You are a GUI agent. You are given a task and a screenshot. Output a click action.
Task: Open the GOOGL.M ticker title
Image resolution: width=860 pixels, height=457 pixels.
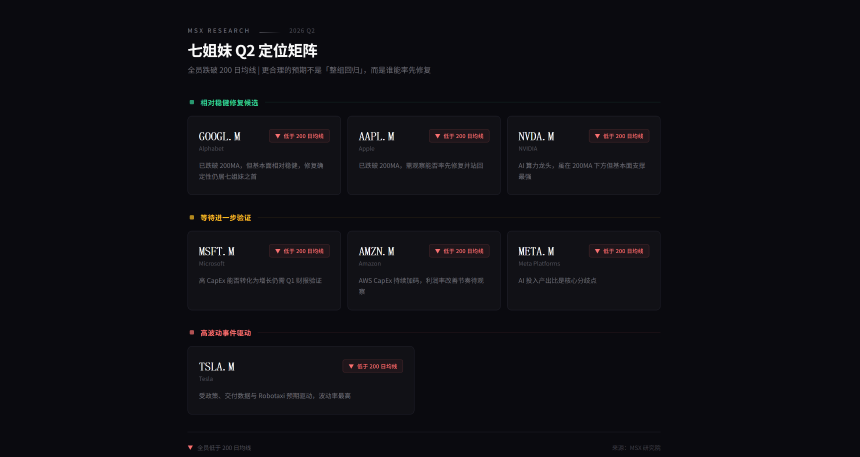[x=219, y=136]
